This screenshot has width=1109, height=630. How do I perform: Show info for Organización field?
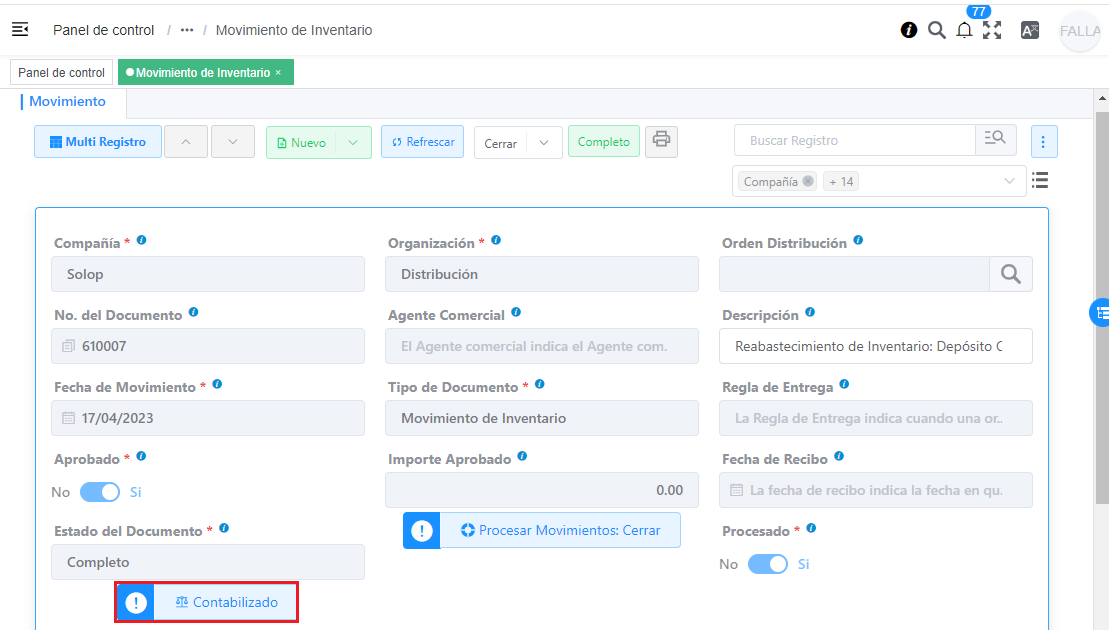point(496,240)
